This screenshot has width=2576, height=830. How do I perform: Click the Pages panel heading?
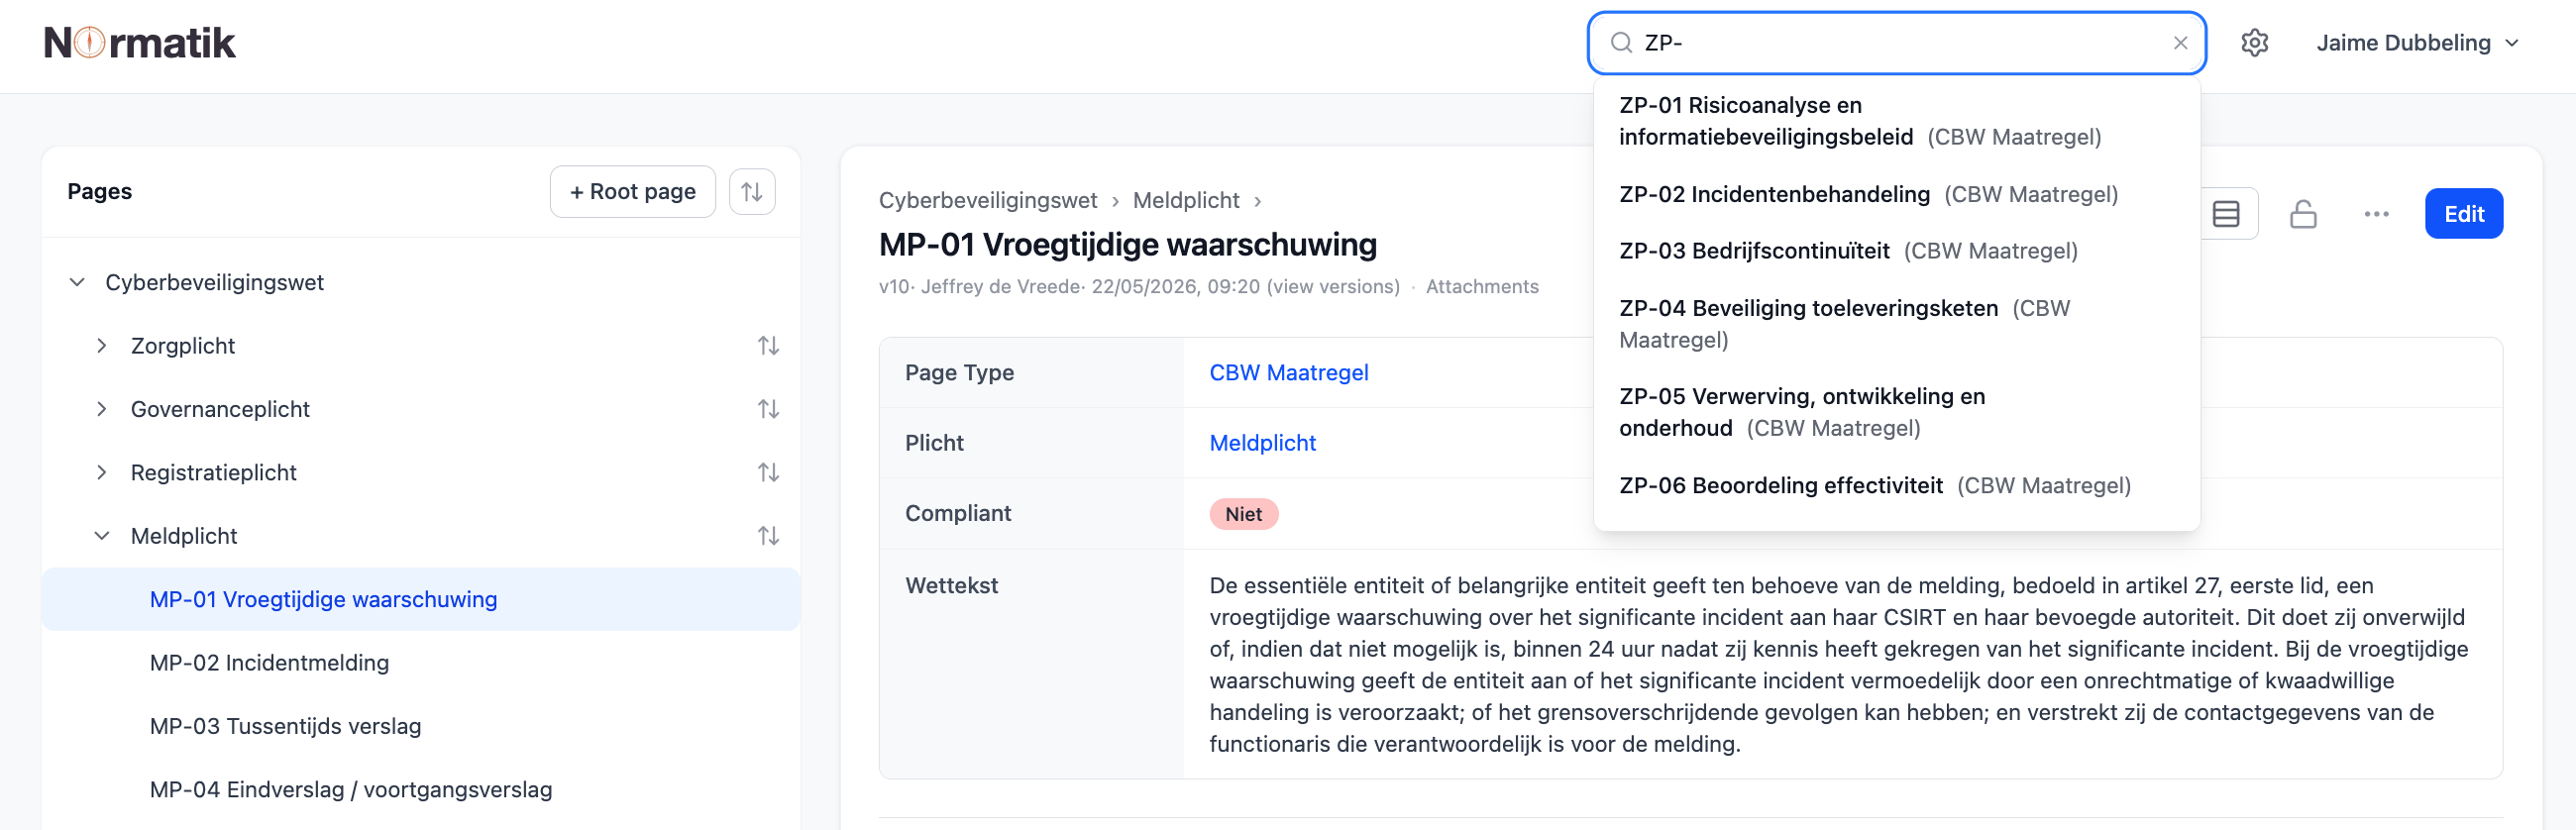(99, 192)
